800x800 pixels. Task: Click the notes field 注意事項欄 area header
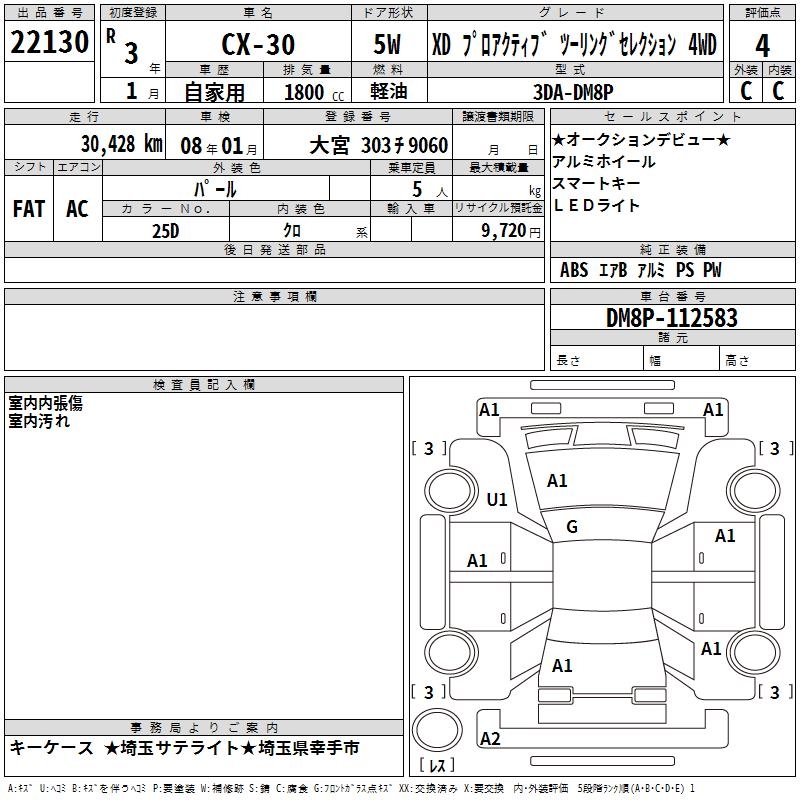[274, 296]
